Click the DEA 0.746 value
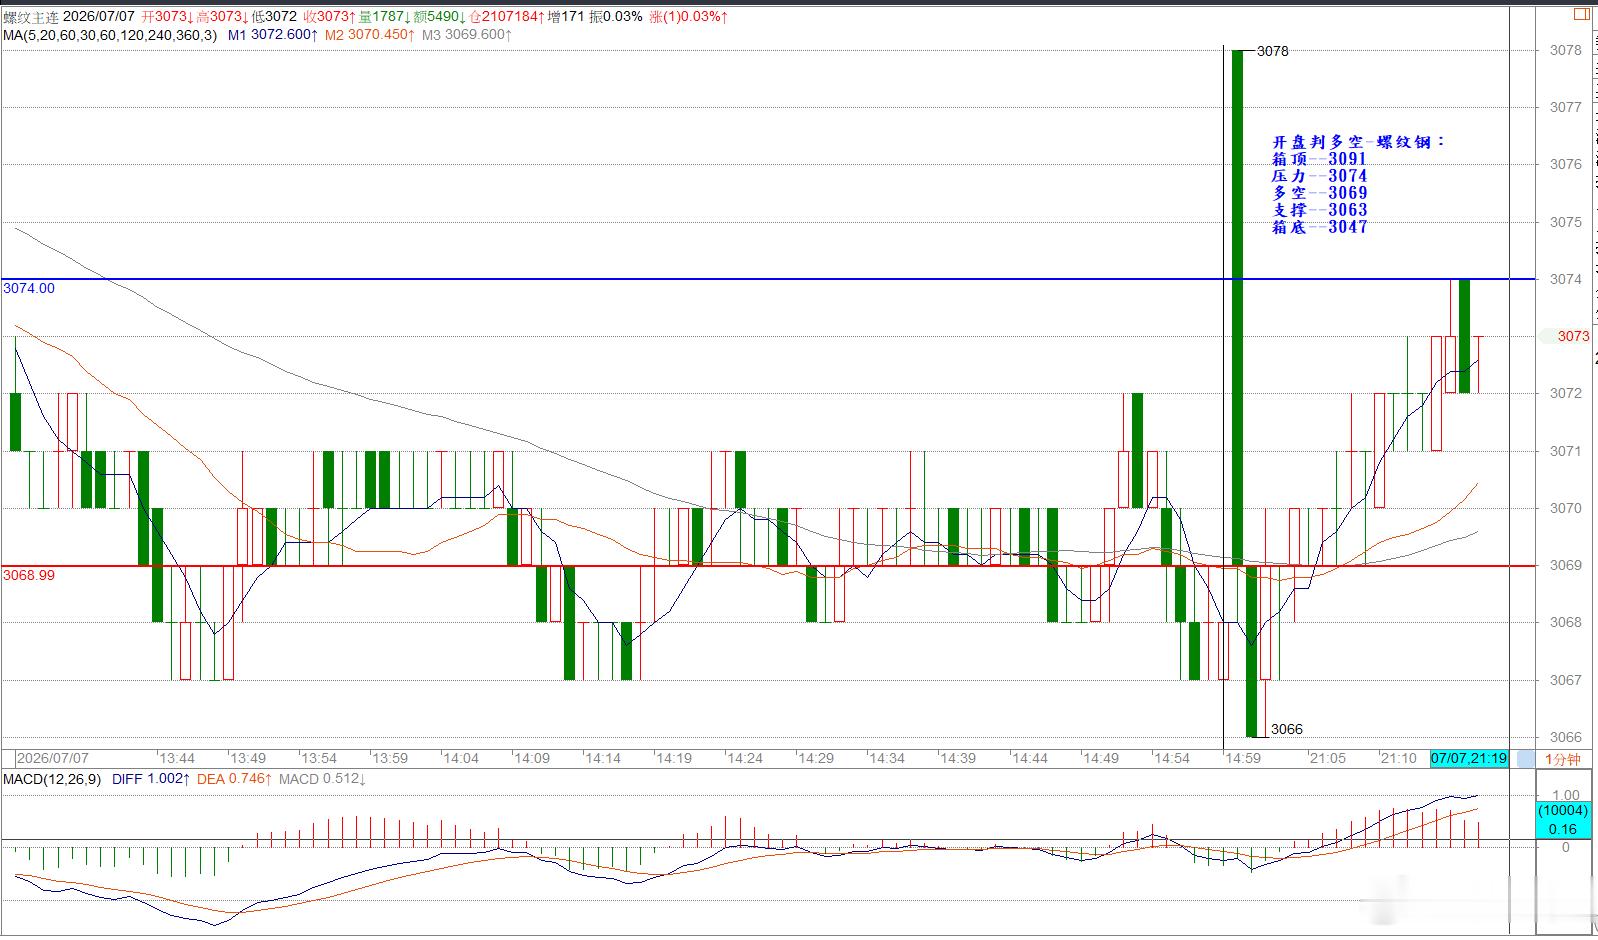The height and width of the screenshot is (940, 1598). click(x=235, y=779)
